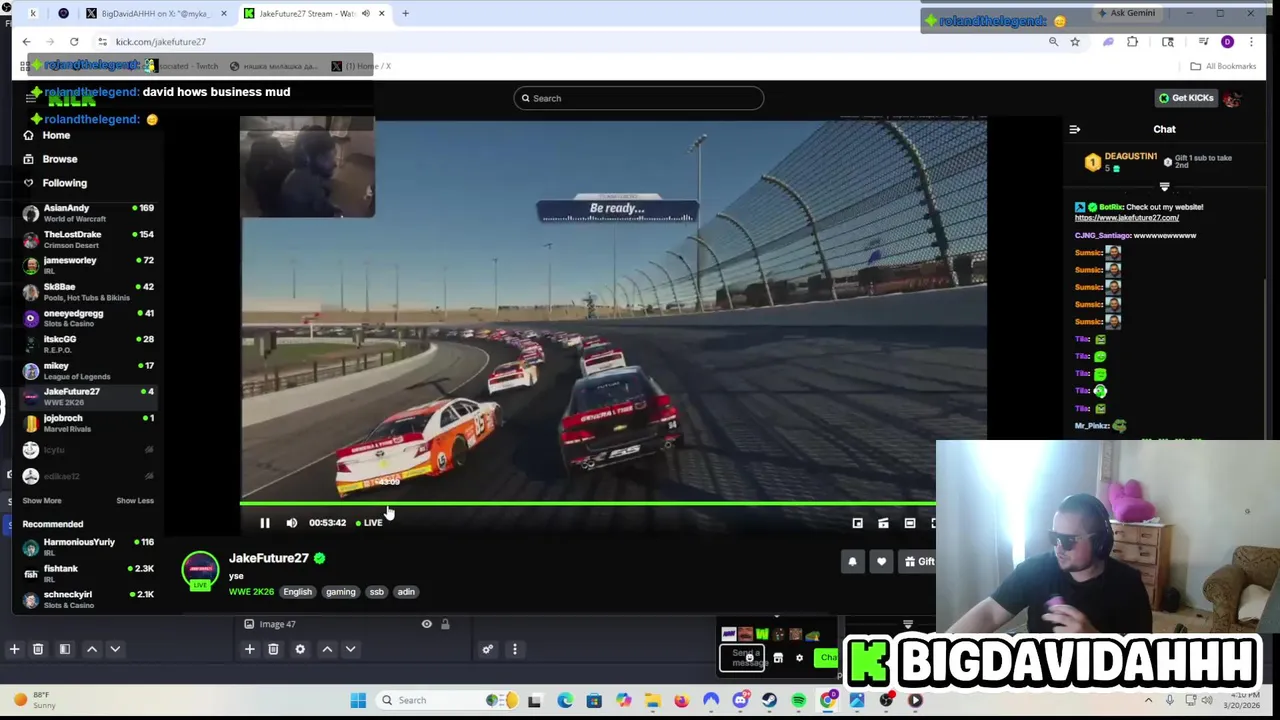
Task: Open the user avatar menu on Kick
Action: pos(1232,98)
